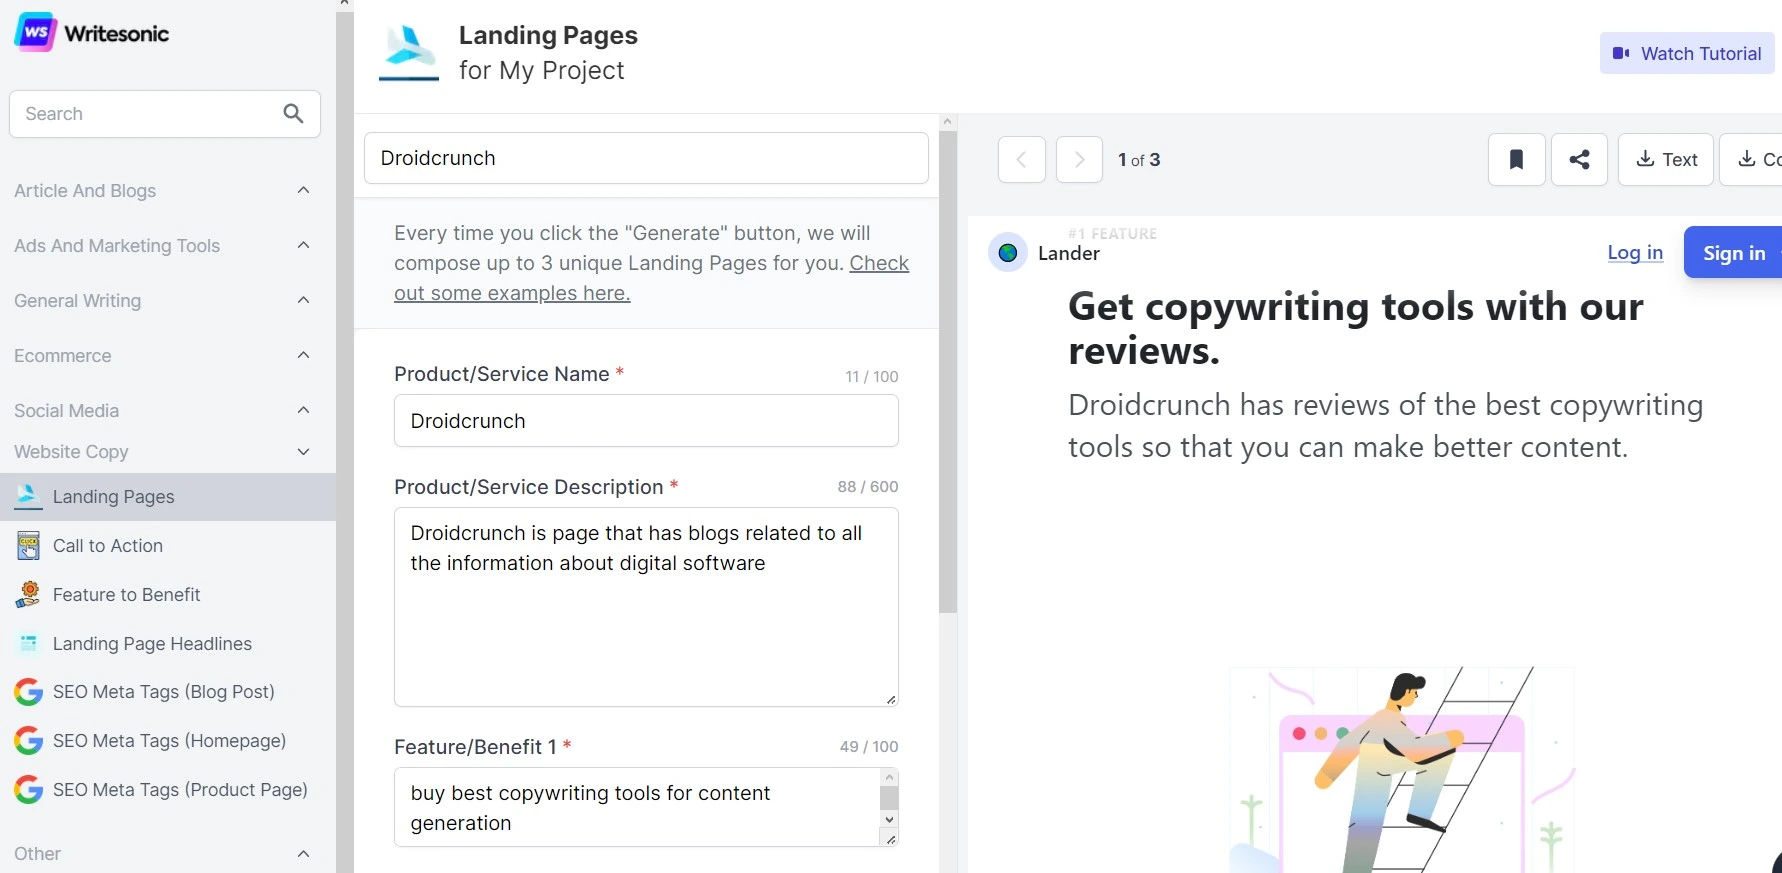Click the sidebar Search field
Image resolution: width=1782 pixels, height=873 pixels.
pos(165,114)
